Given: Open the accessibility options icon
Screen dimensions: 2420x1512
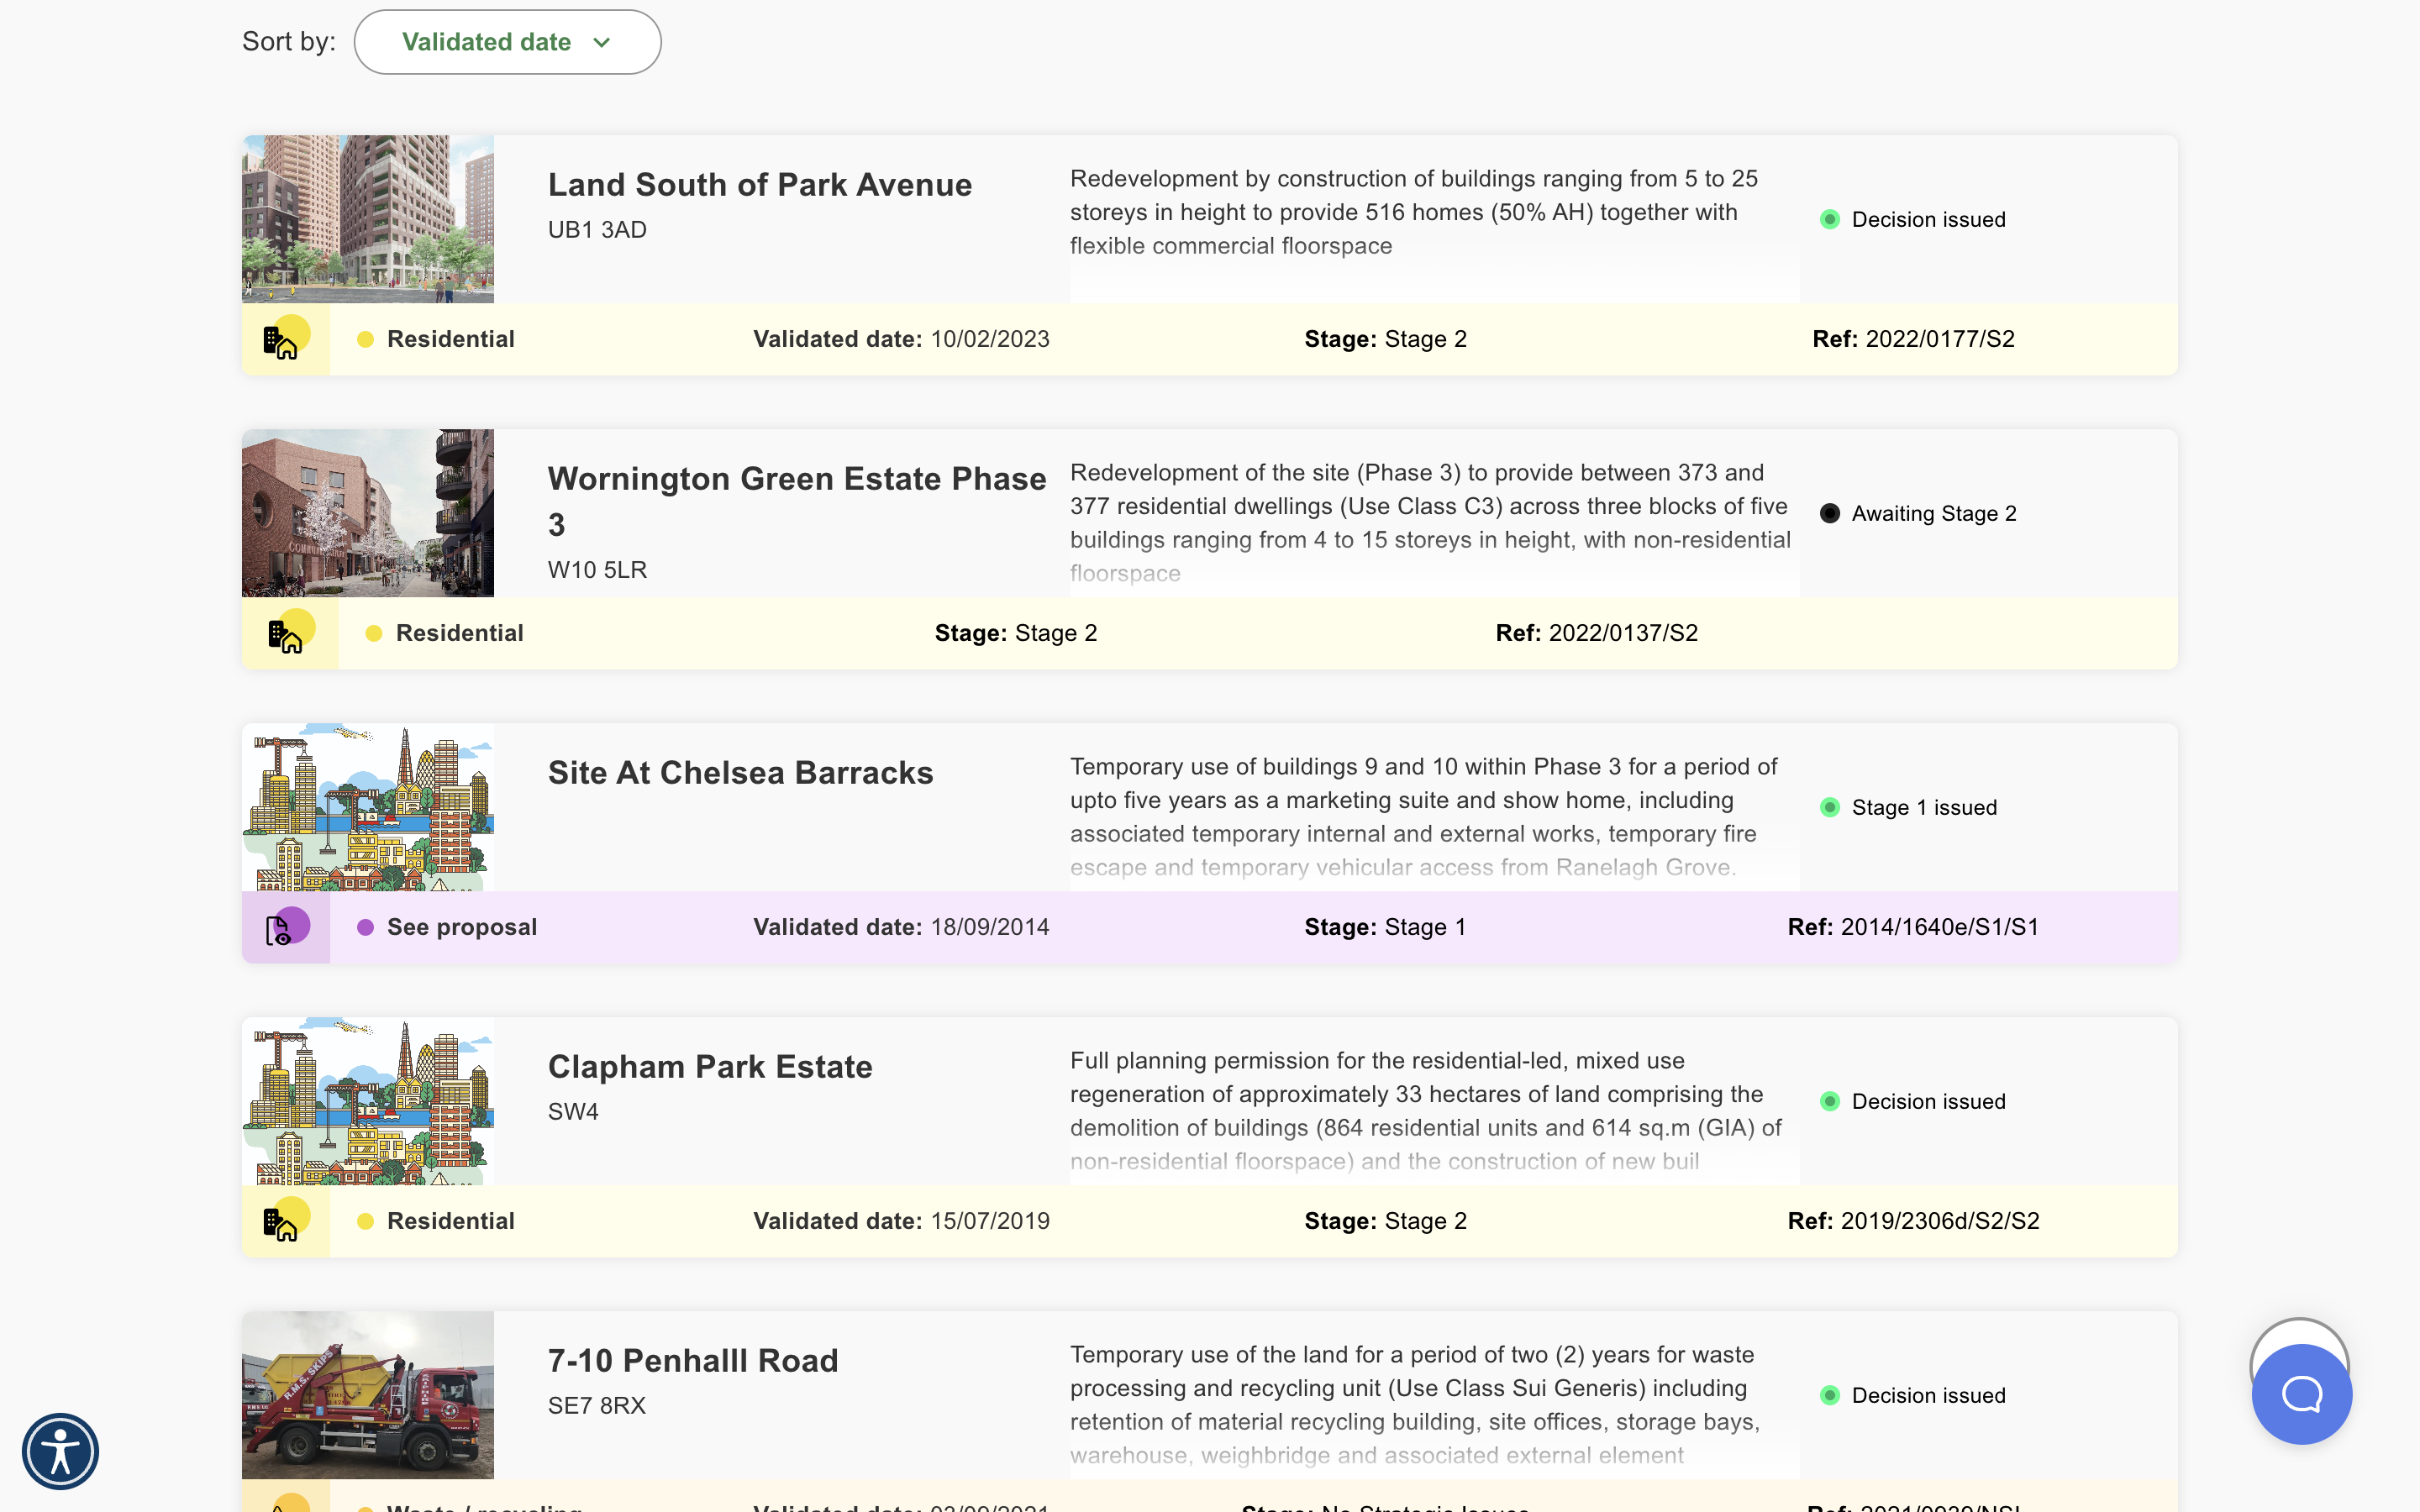Looking at the screenshot, I should (x=60, y=1451).
